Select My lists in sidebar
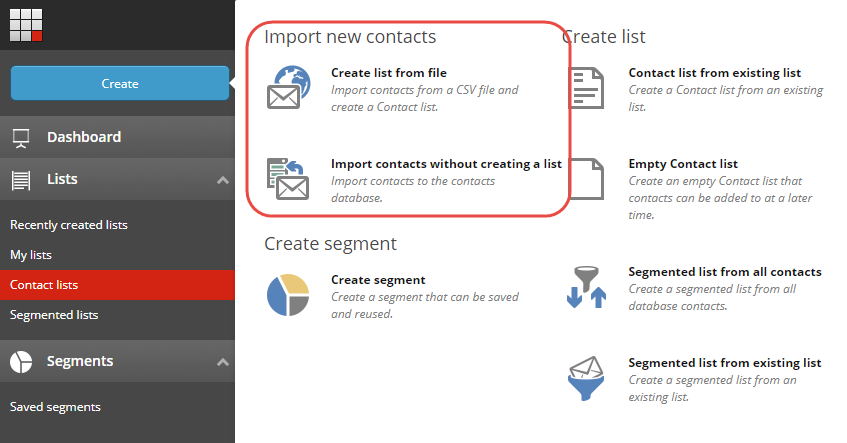This screenshot has height=443, width=847. tap(31, 255)
